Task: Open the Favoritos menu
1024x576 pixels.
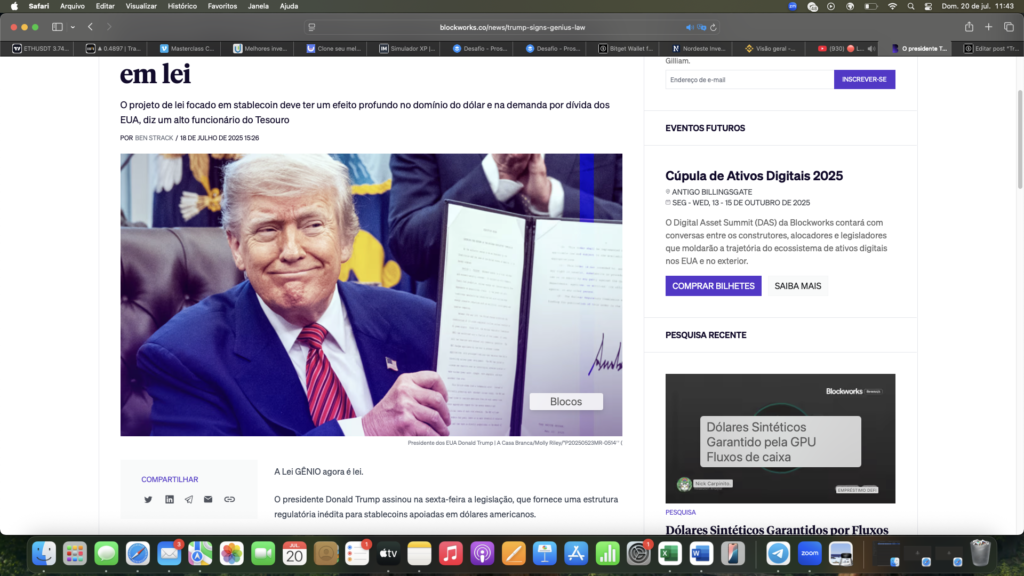Action: click(x=222, y=7)
